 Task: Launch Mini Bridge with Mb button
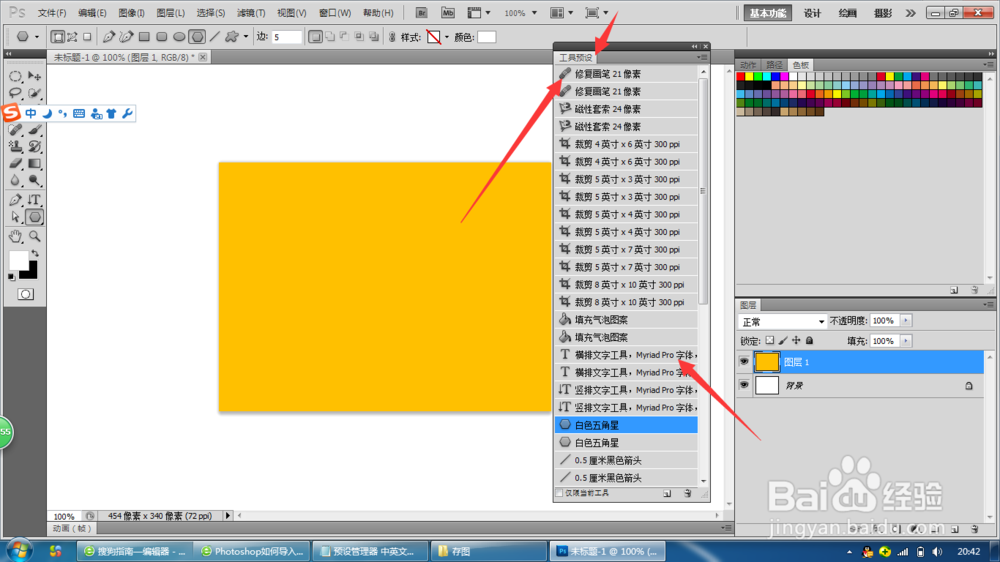click(x=448, y=13)
